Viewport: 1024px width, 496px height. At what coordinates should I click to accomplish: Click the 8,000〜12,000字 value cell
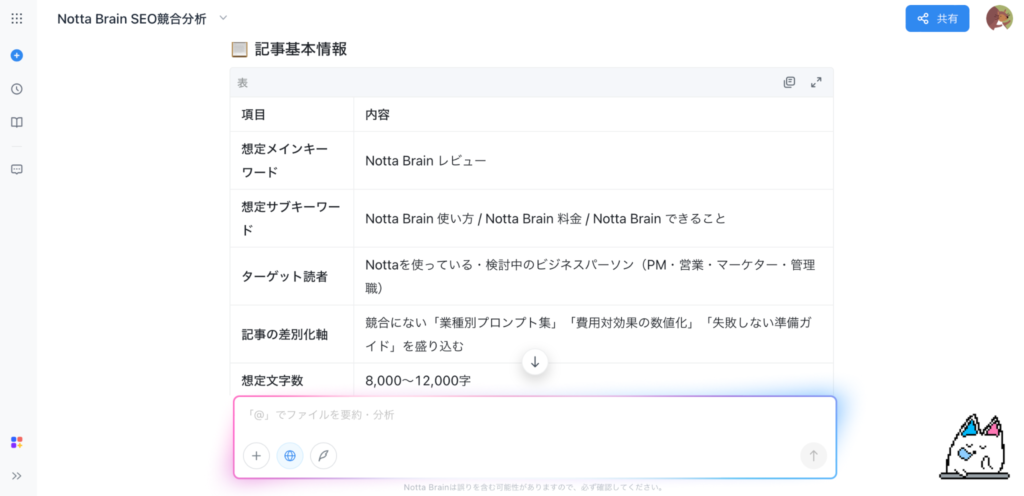pyautogui.click(x=594, y=380)
